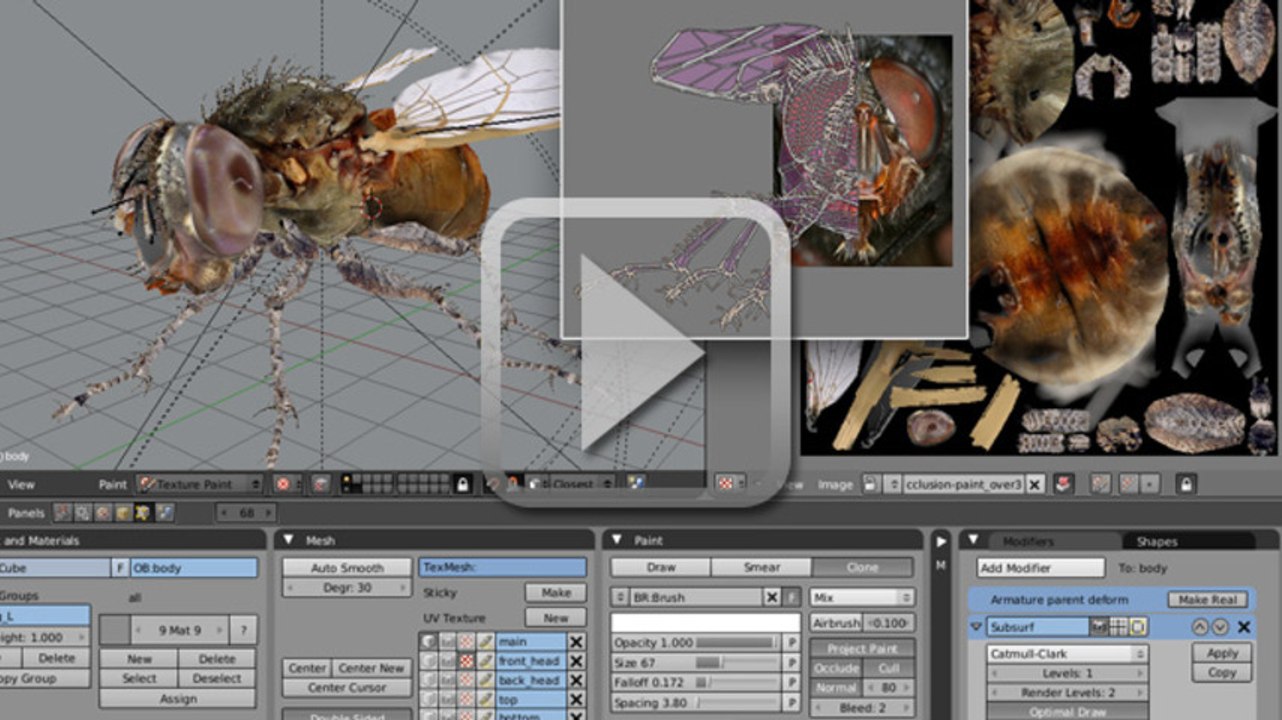The height and width of the screenshot is (720, 1282).
Task: Move Subsurf modifier up with arrow icon
Action: pos(1201,627)
